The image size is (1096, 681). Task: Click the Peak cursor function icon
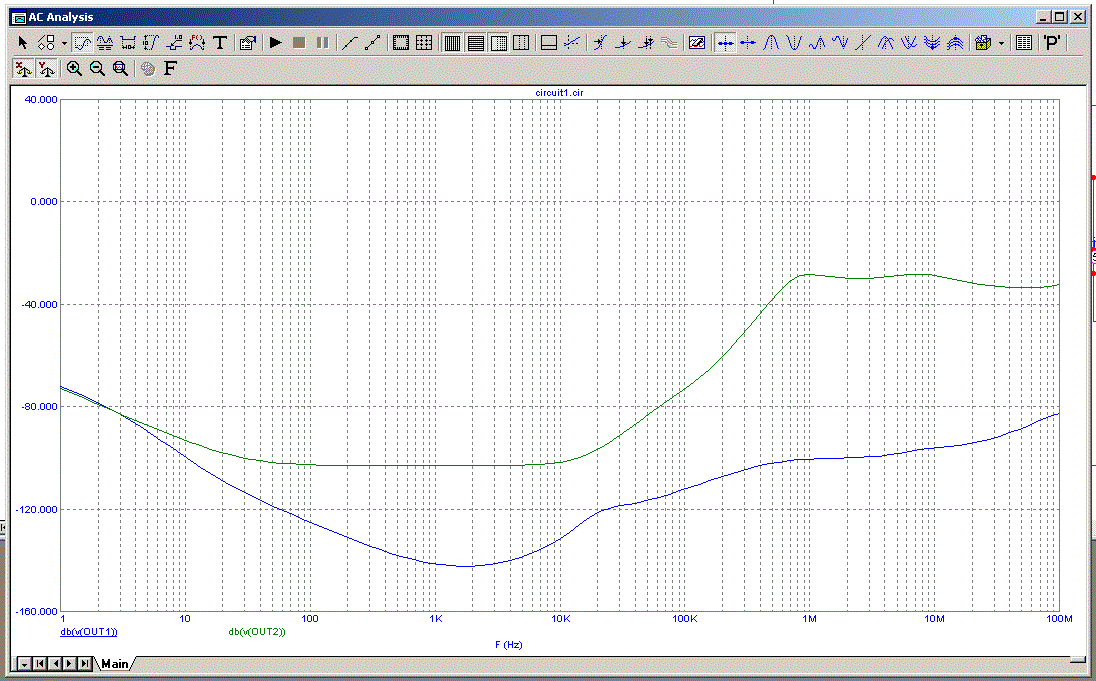[x=771, y=43]
